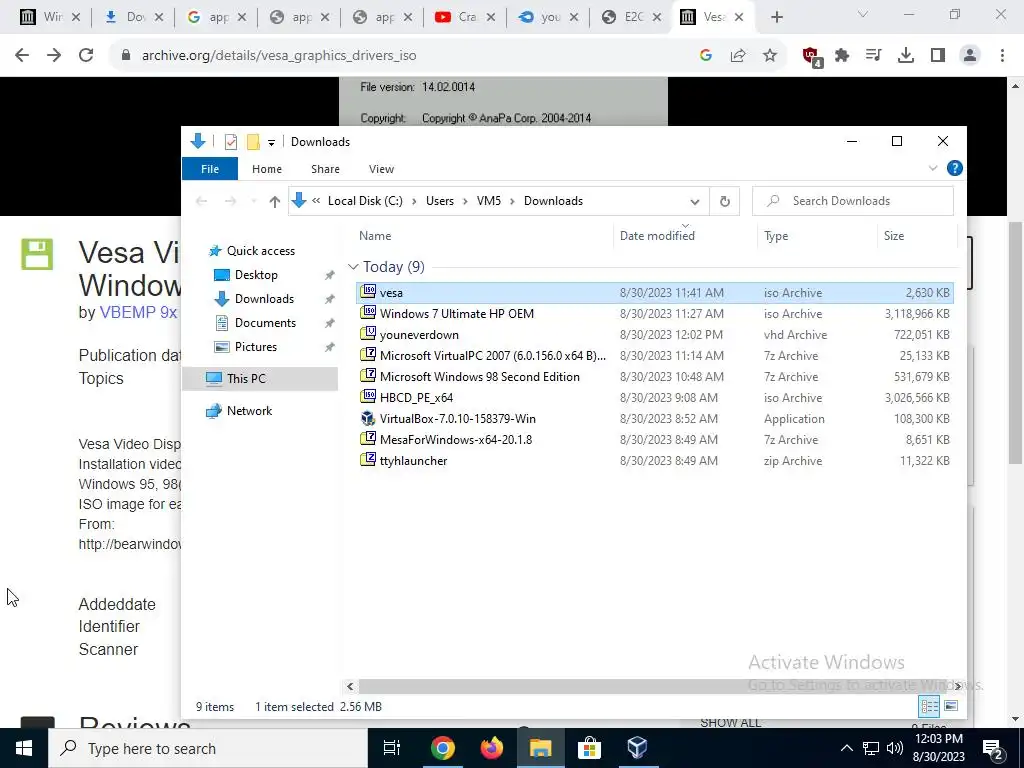Viewport: 1024px width, 768px height.
Task: Toggle Chrome side panel icon
Action: tap(938, 56)
